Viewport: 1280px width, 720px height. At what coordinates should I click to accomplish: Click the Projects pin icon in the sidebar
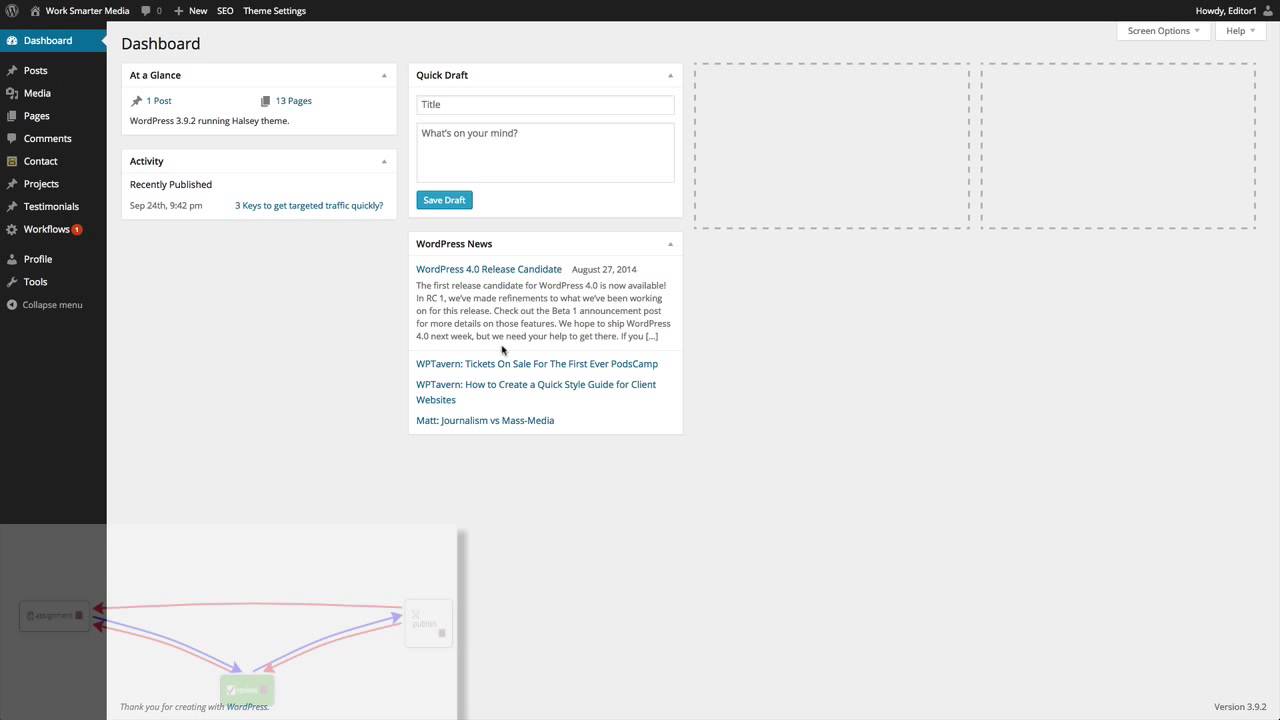(12, 184)
